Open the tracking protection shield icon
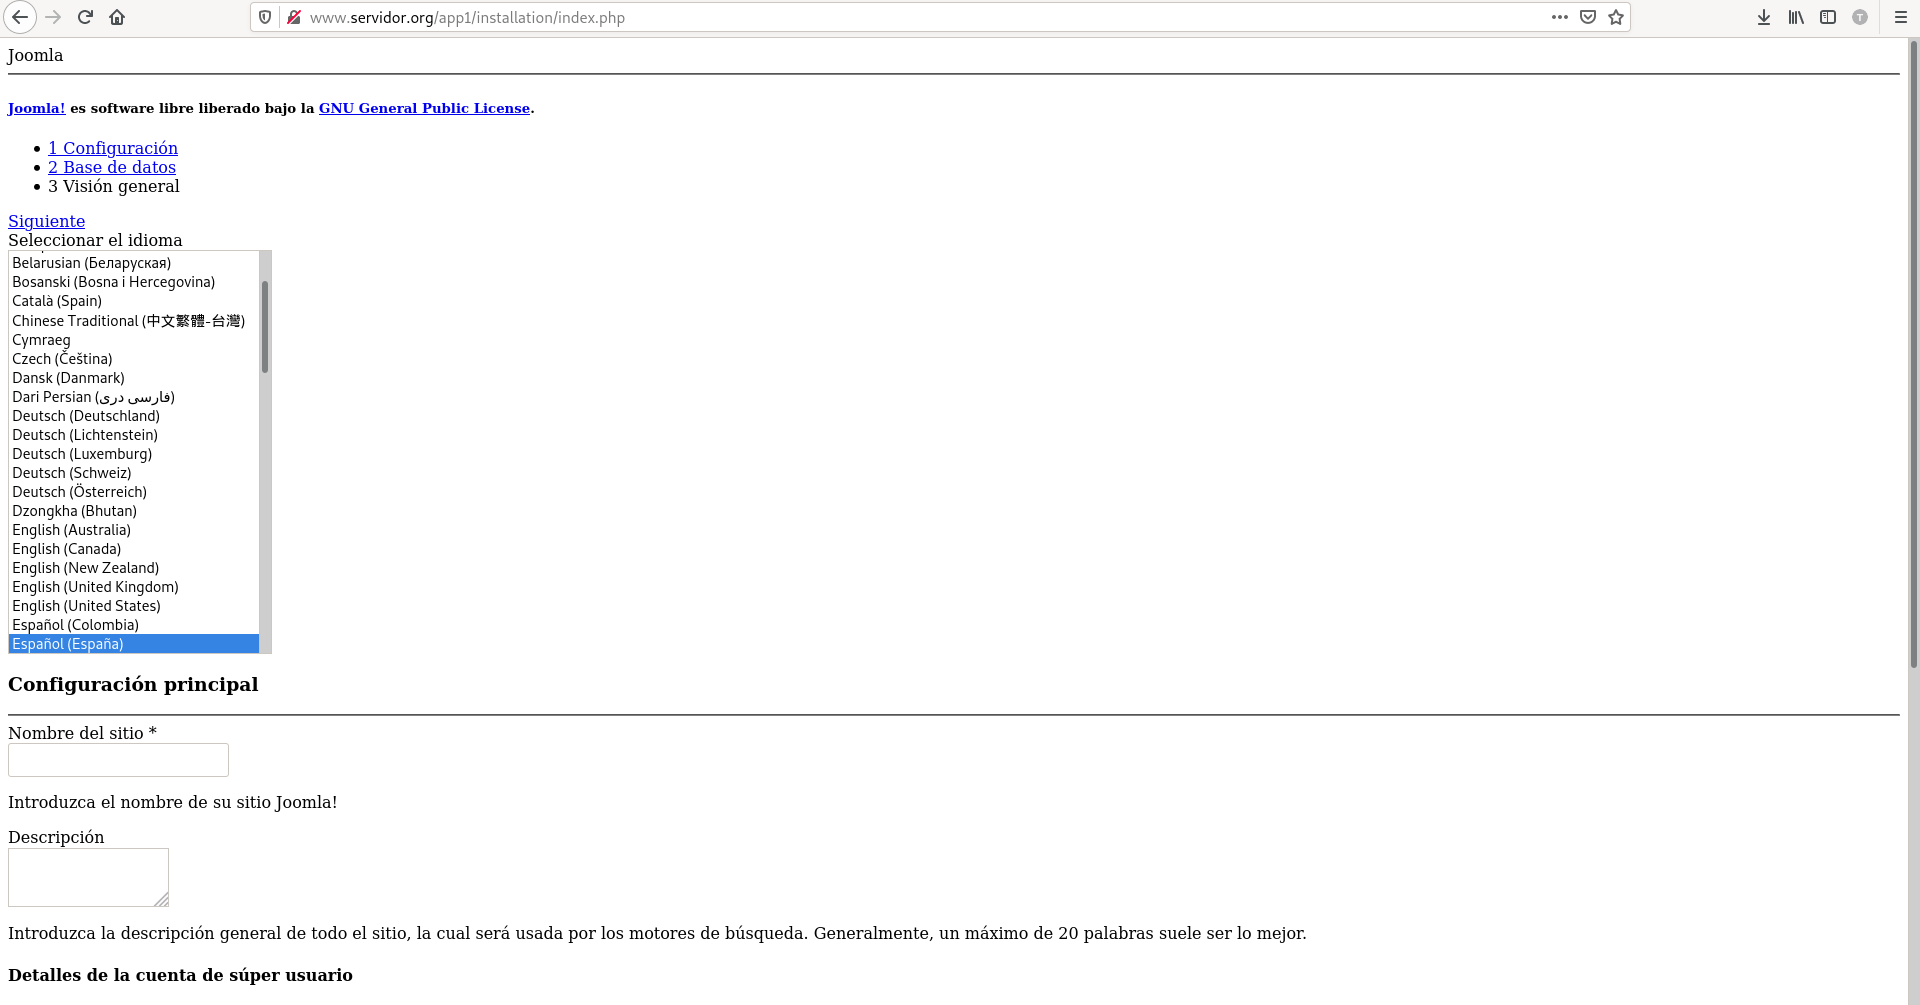1920x1005 pixels. pos(265,17)
